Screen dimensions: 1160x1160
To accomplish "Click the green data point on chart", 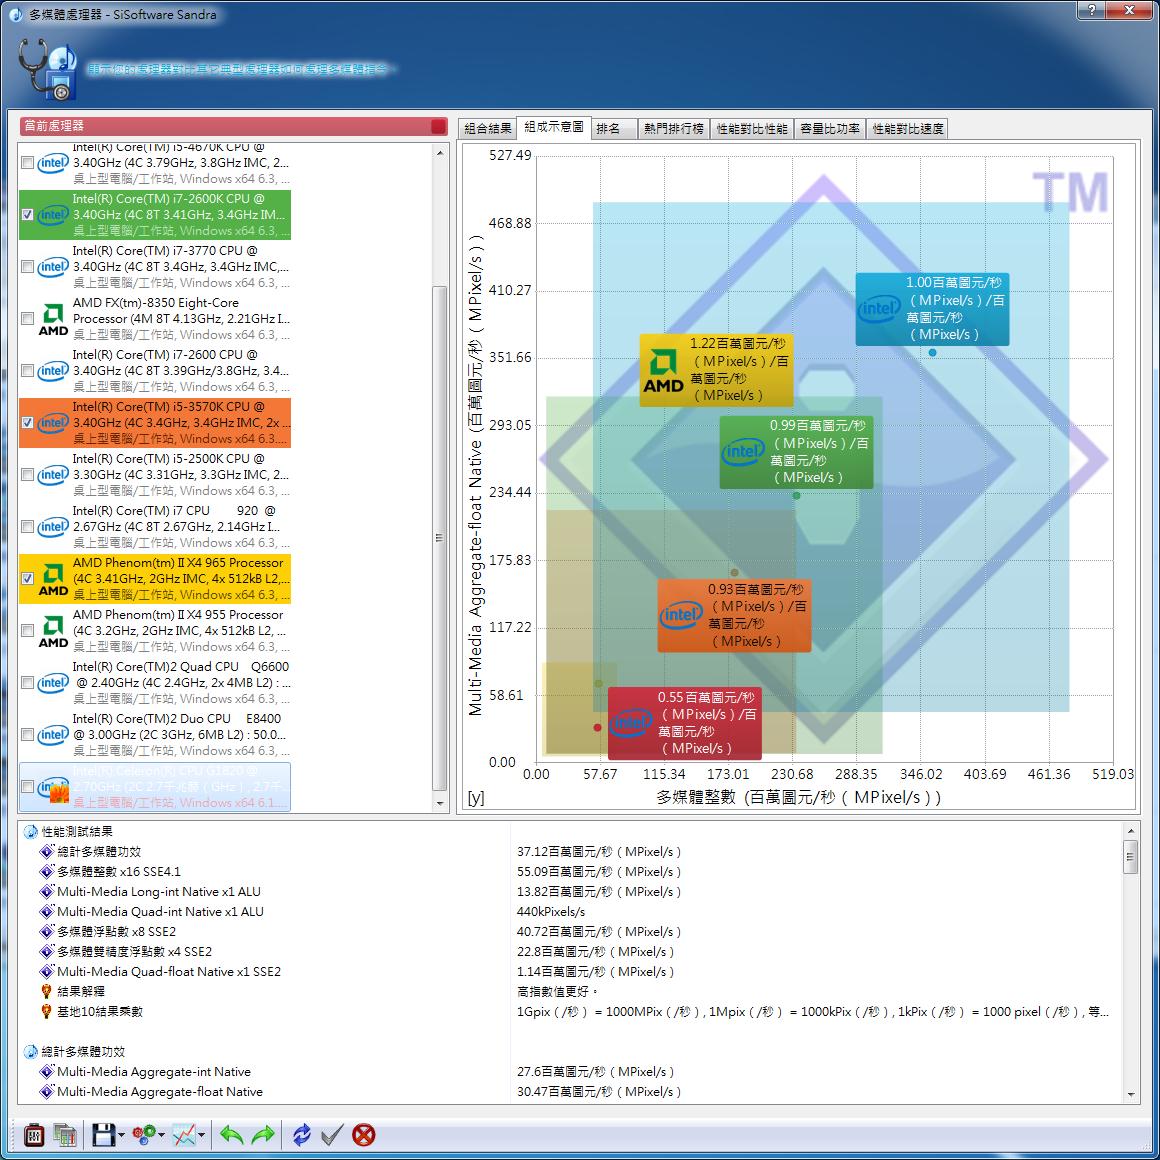I will 797,496.
